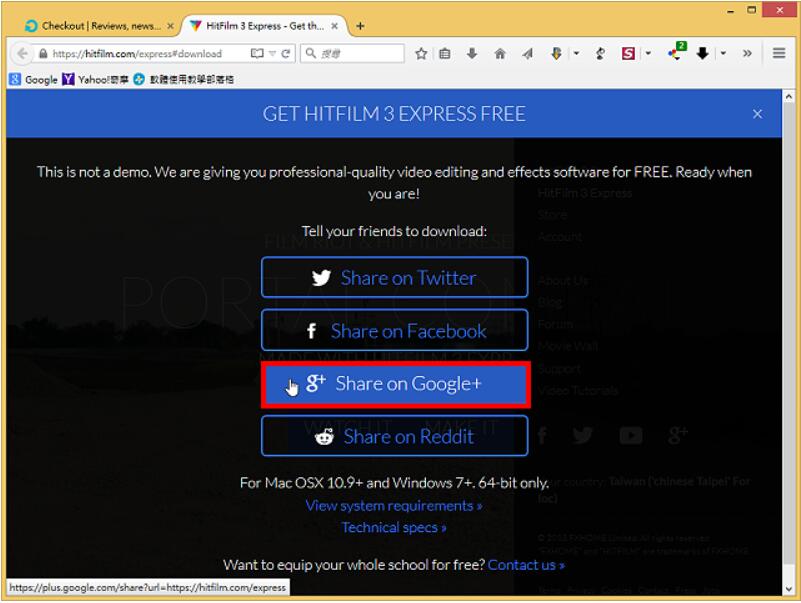The image size is (801, 603).
Task: Expand the S extension dropdown arrow
Action: (648, 53)
